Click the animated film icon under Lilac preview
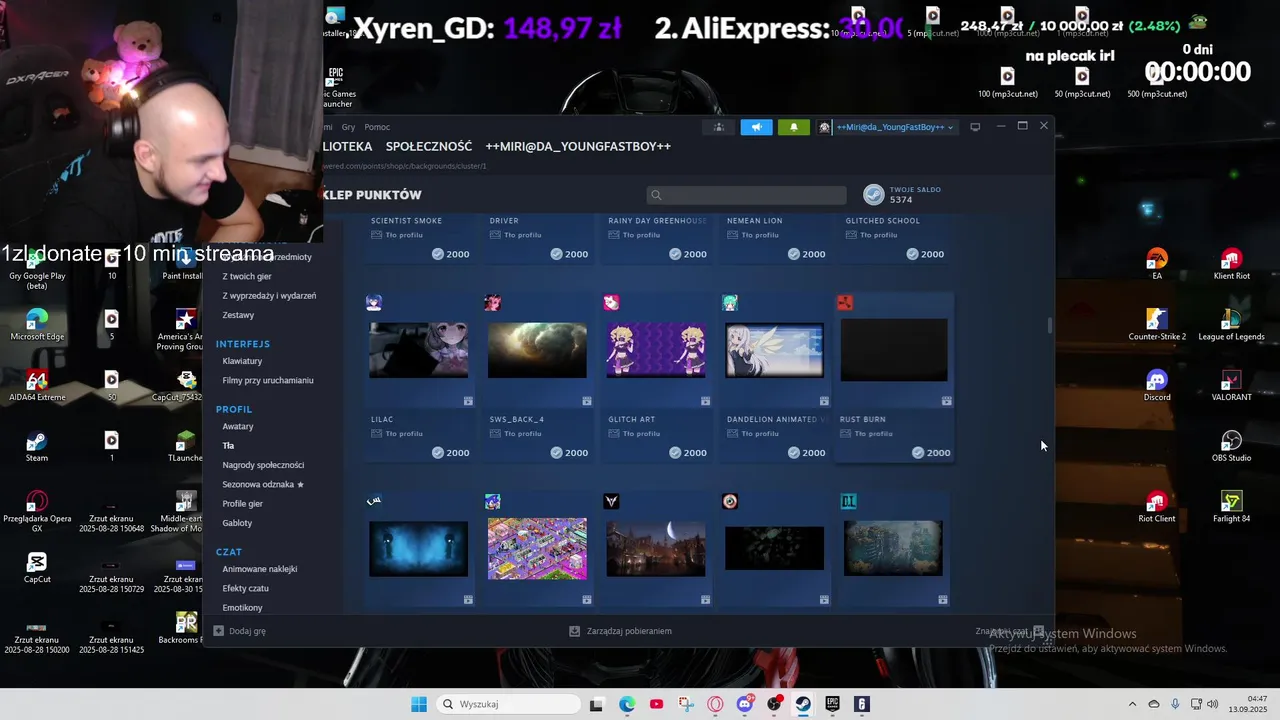The width and height of the screenshot is (1280, 720). pos(468,401)
